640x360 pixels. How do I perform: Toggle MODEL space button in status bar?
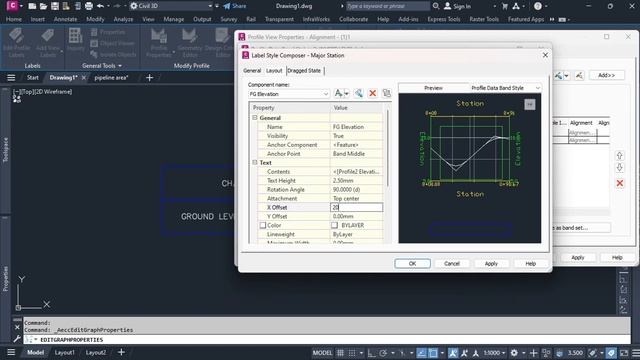pyautogui.click(x=322, y=353)
